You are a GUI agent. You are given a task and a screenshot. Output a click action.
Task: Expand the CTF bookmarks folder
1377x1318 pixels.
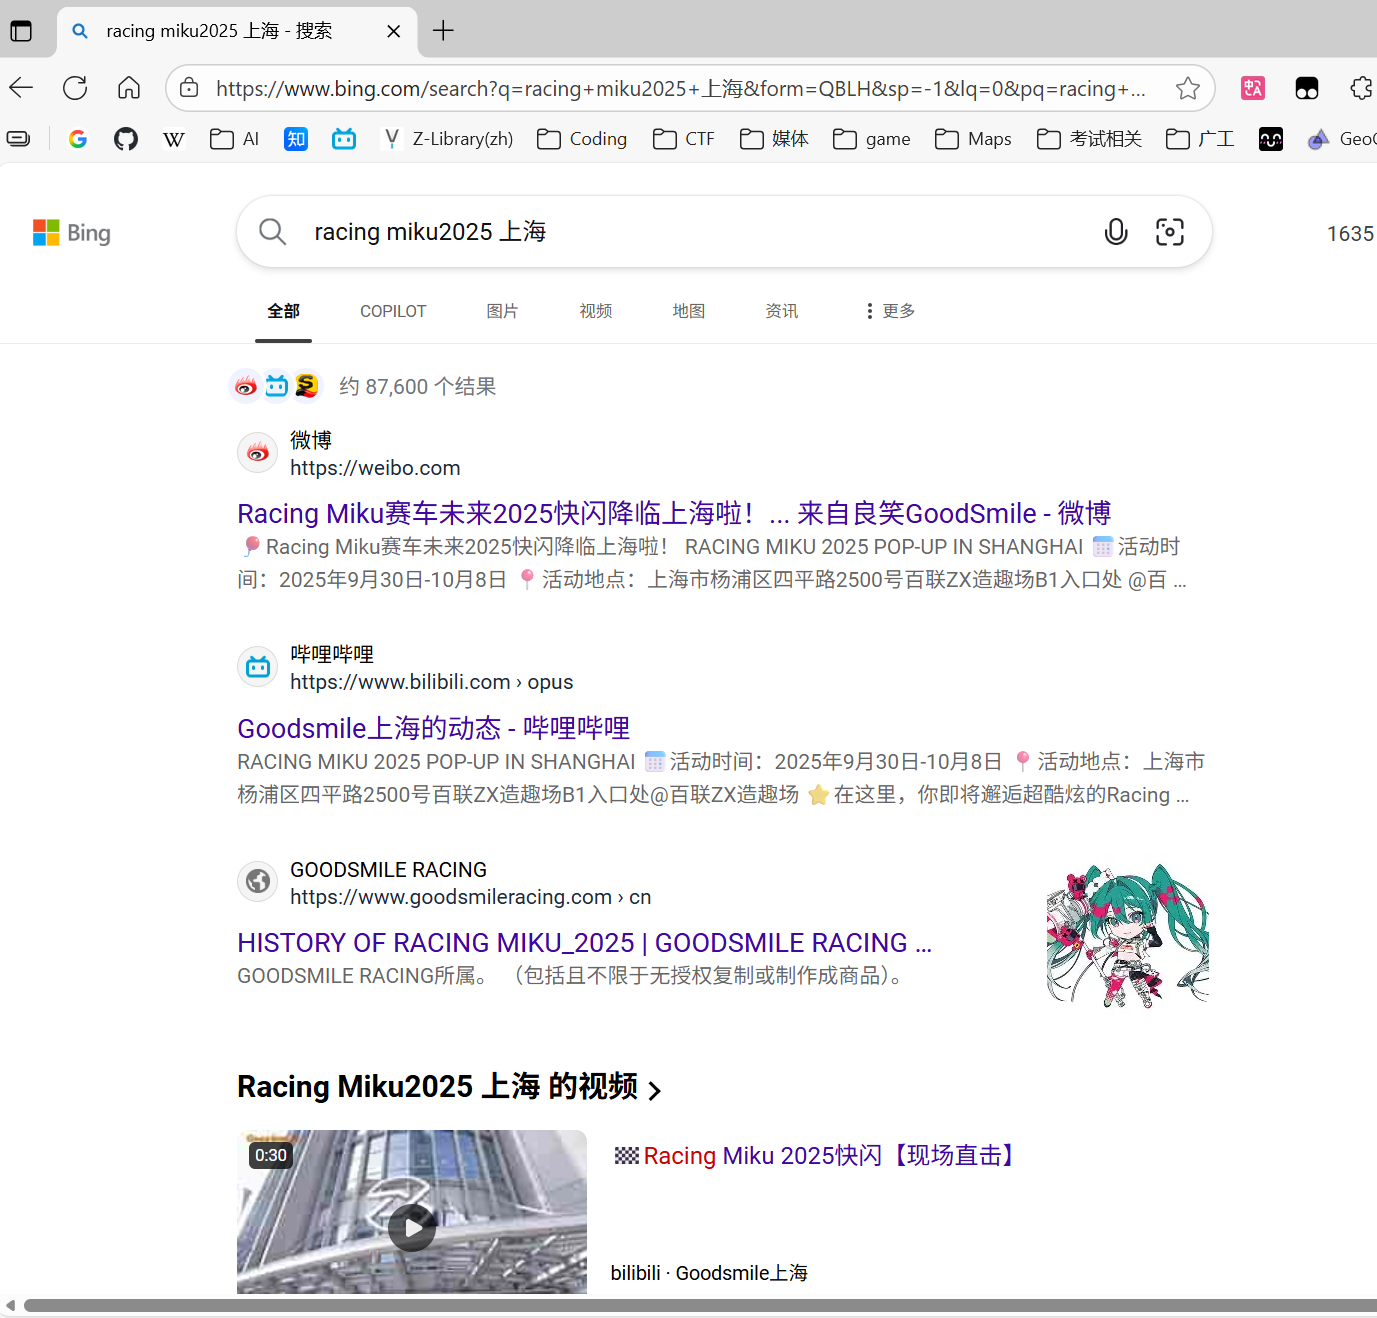point(684,139)
